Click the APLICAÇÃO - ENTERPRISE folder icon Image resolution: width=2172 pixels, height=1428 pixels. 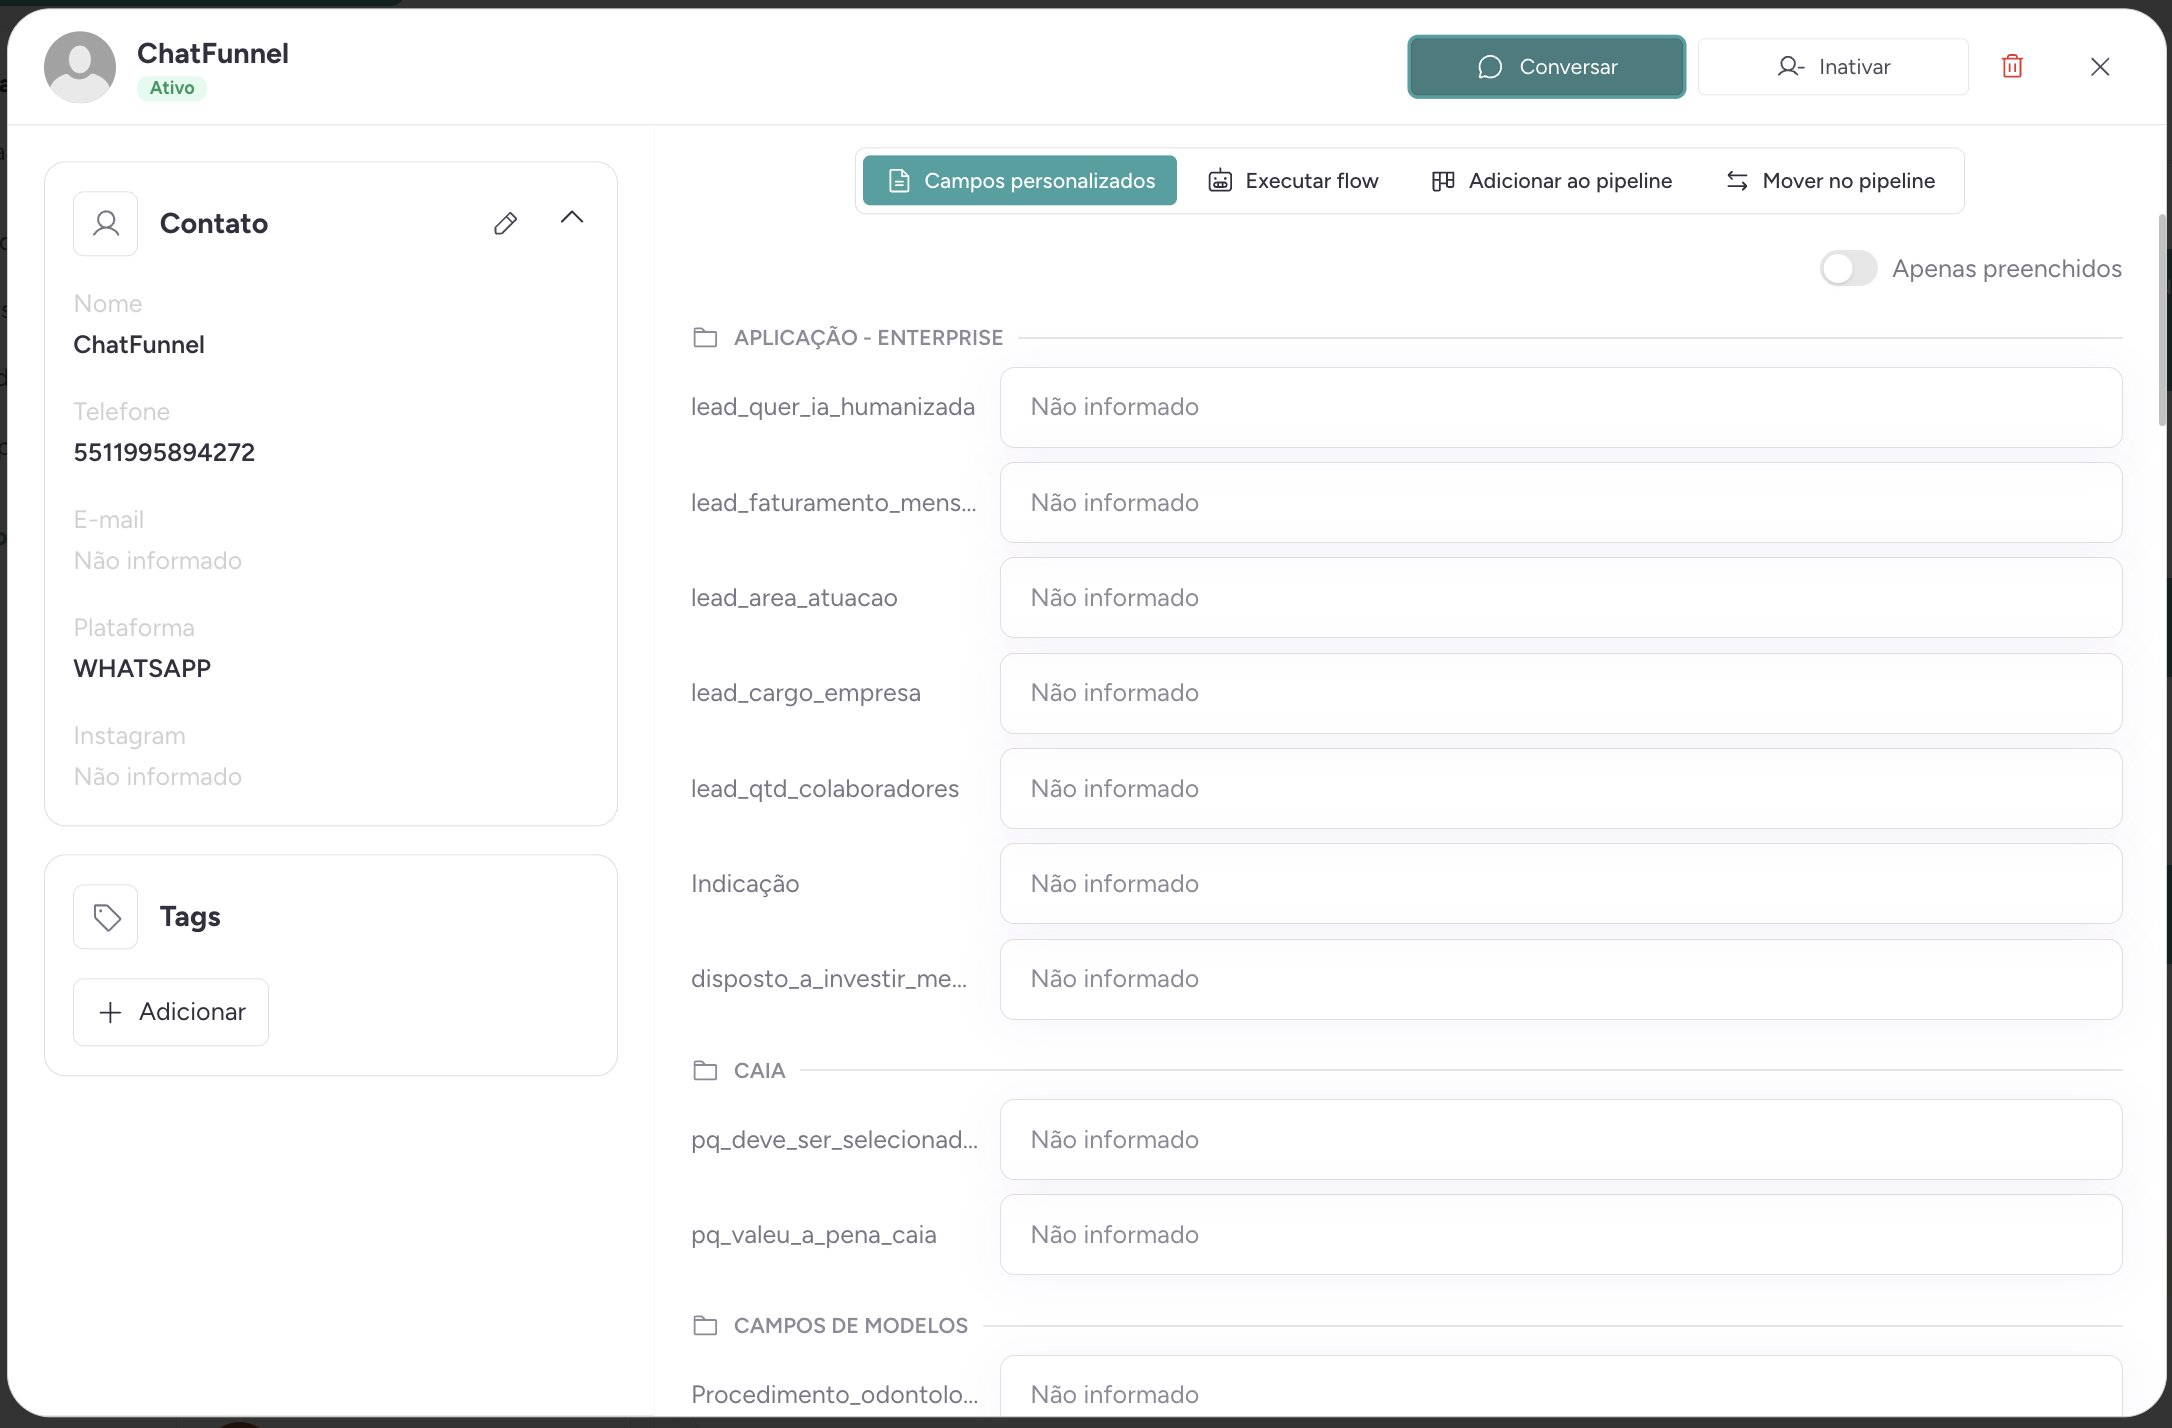705,337
